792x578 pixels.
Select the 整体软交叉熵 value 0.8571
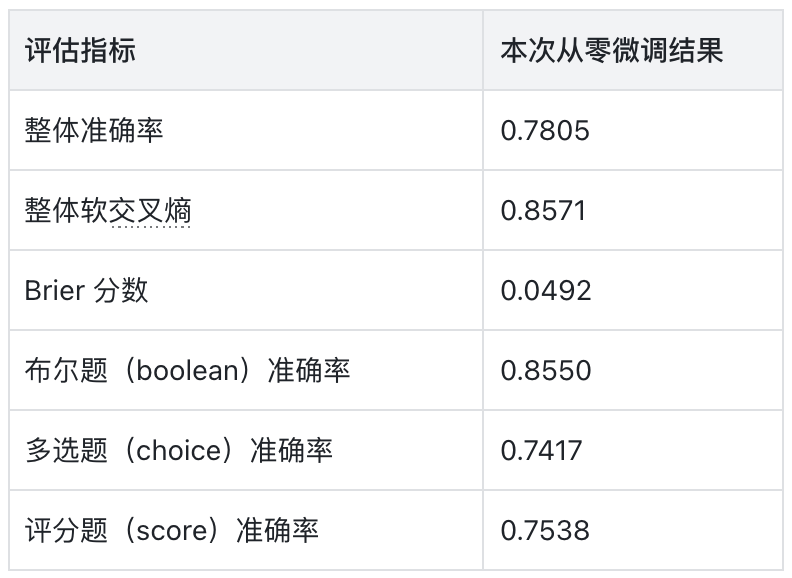tap(543, 210)
